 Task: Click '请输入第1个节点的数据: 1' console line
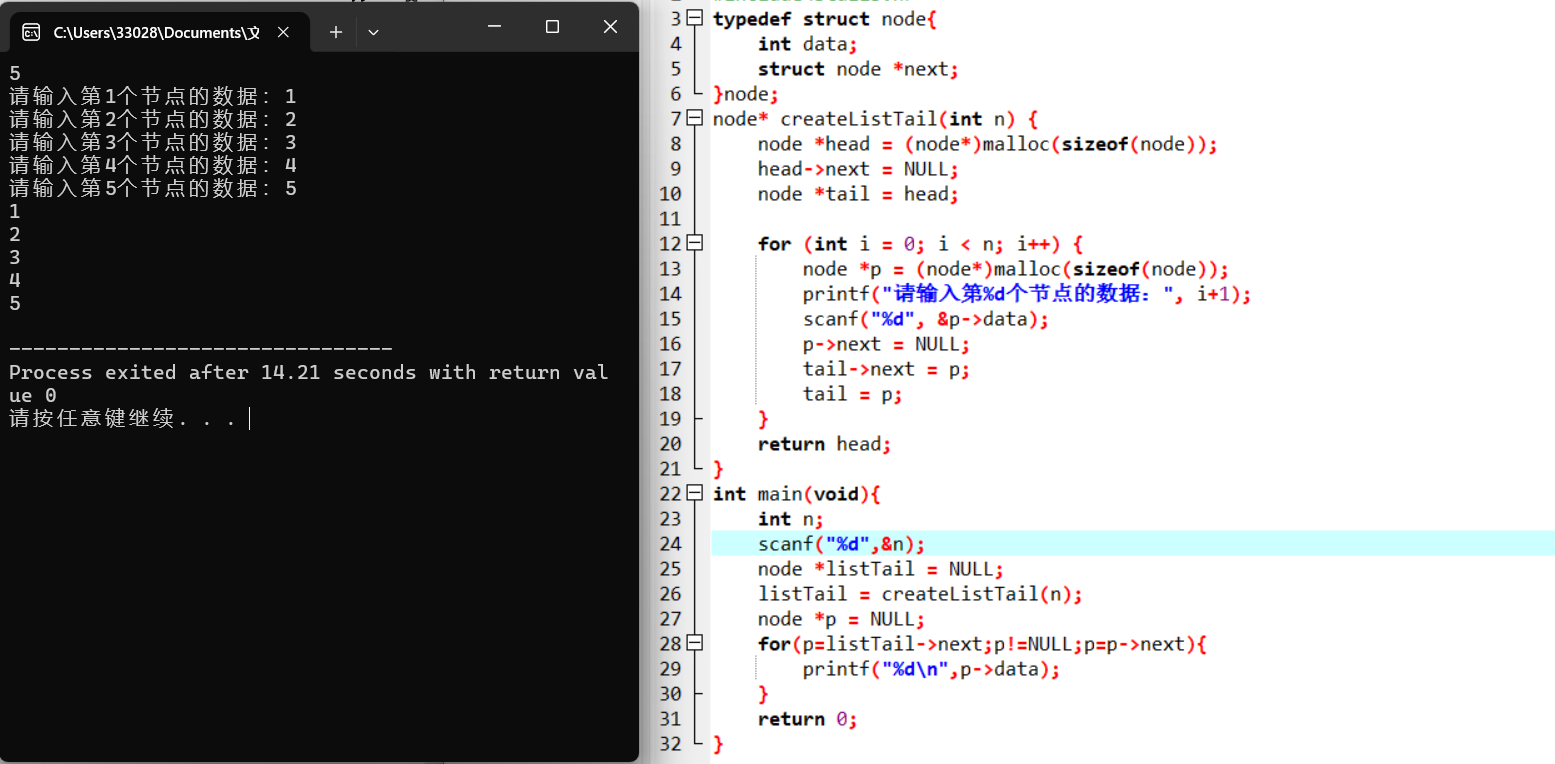tap(152, 97)
